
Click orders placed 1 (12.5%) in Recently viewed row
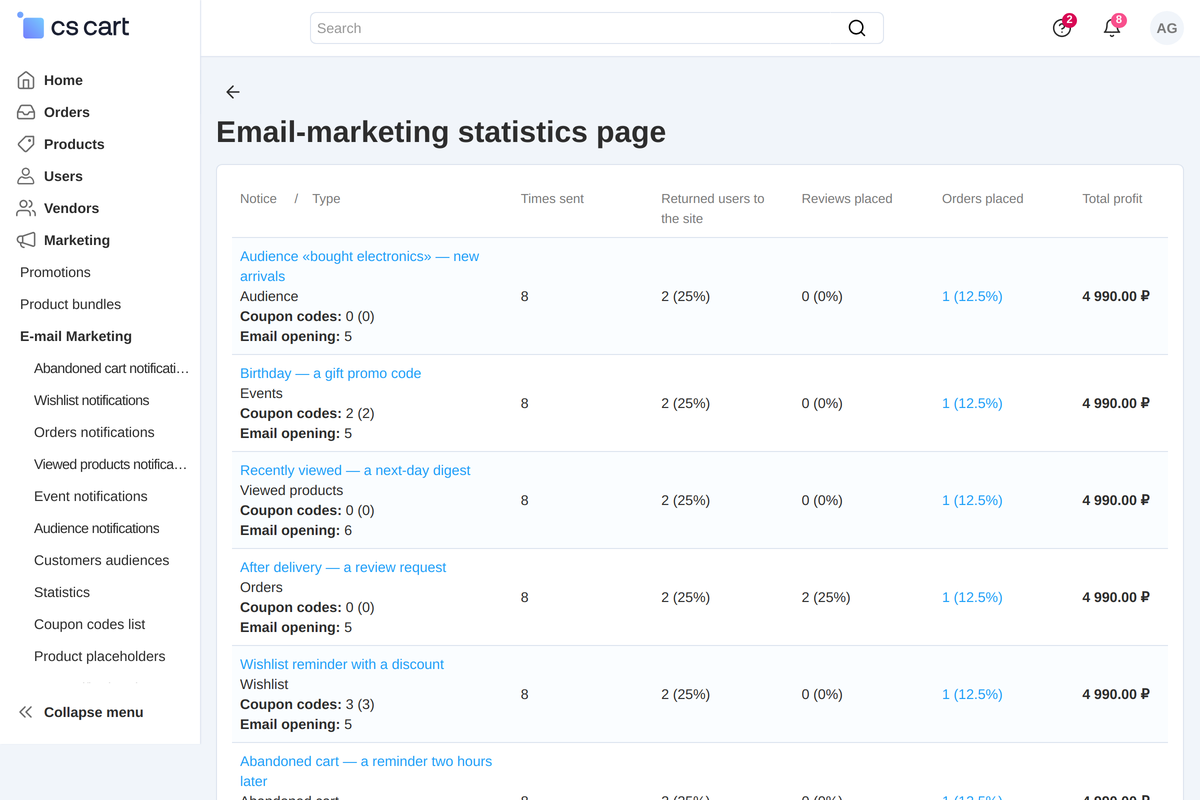pos(972,500)
